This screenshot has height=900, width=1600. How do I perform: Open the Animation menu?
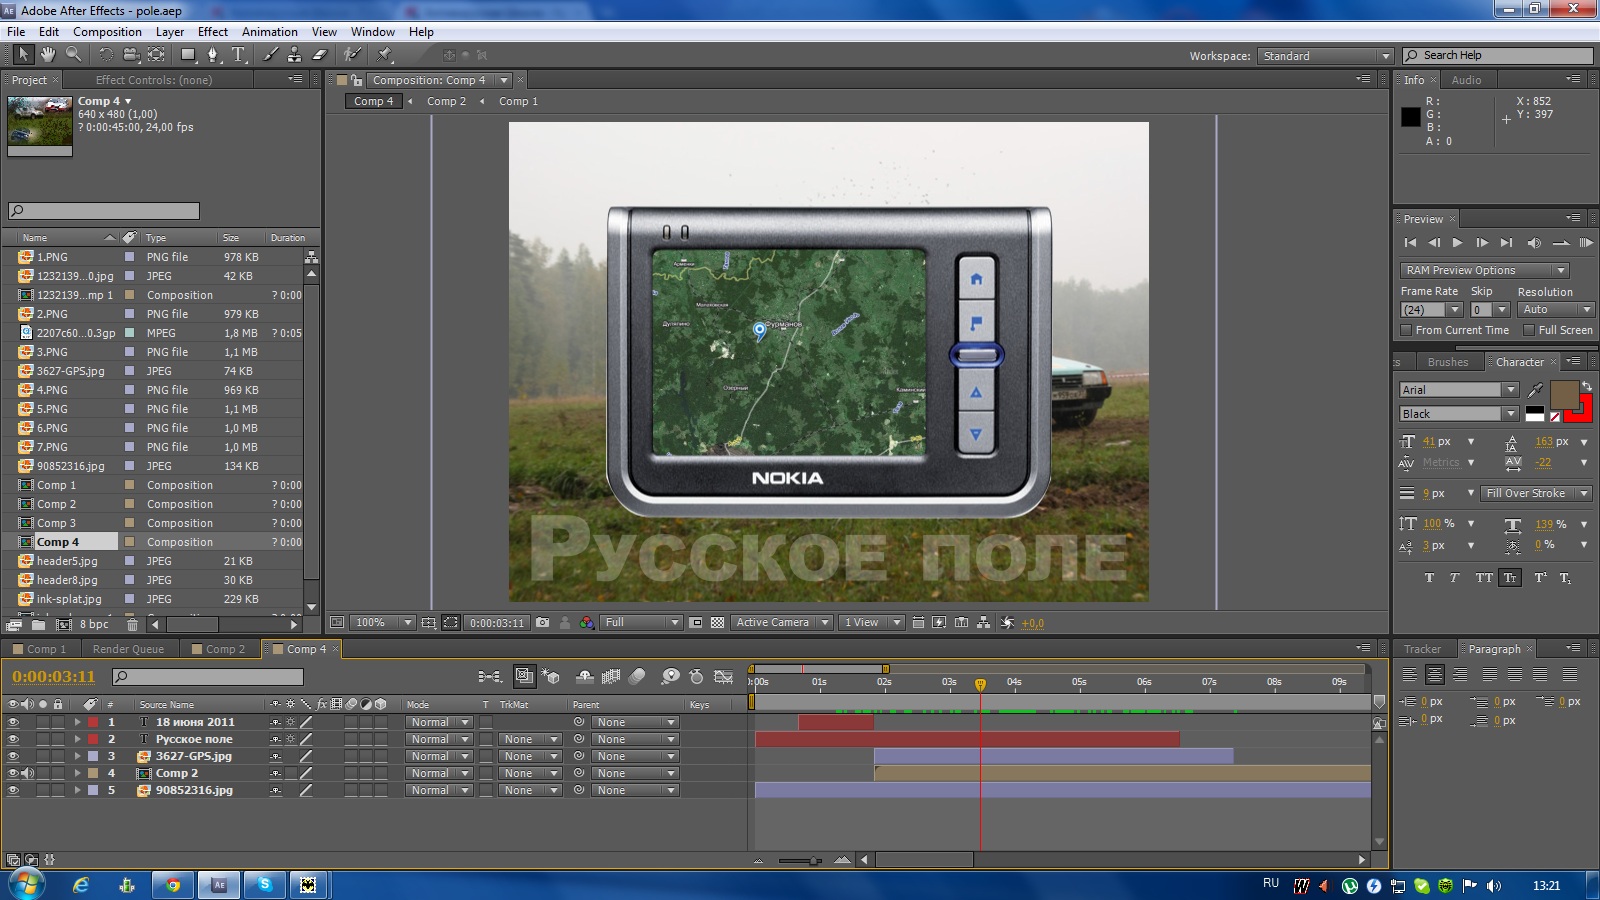tap(269, 32)
